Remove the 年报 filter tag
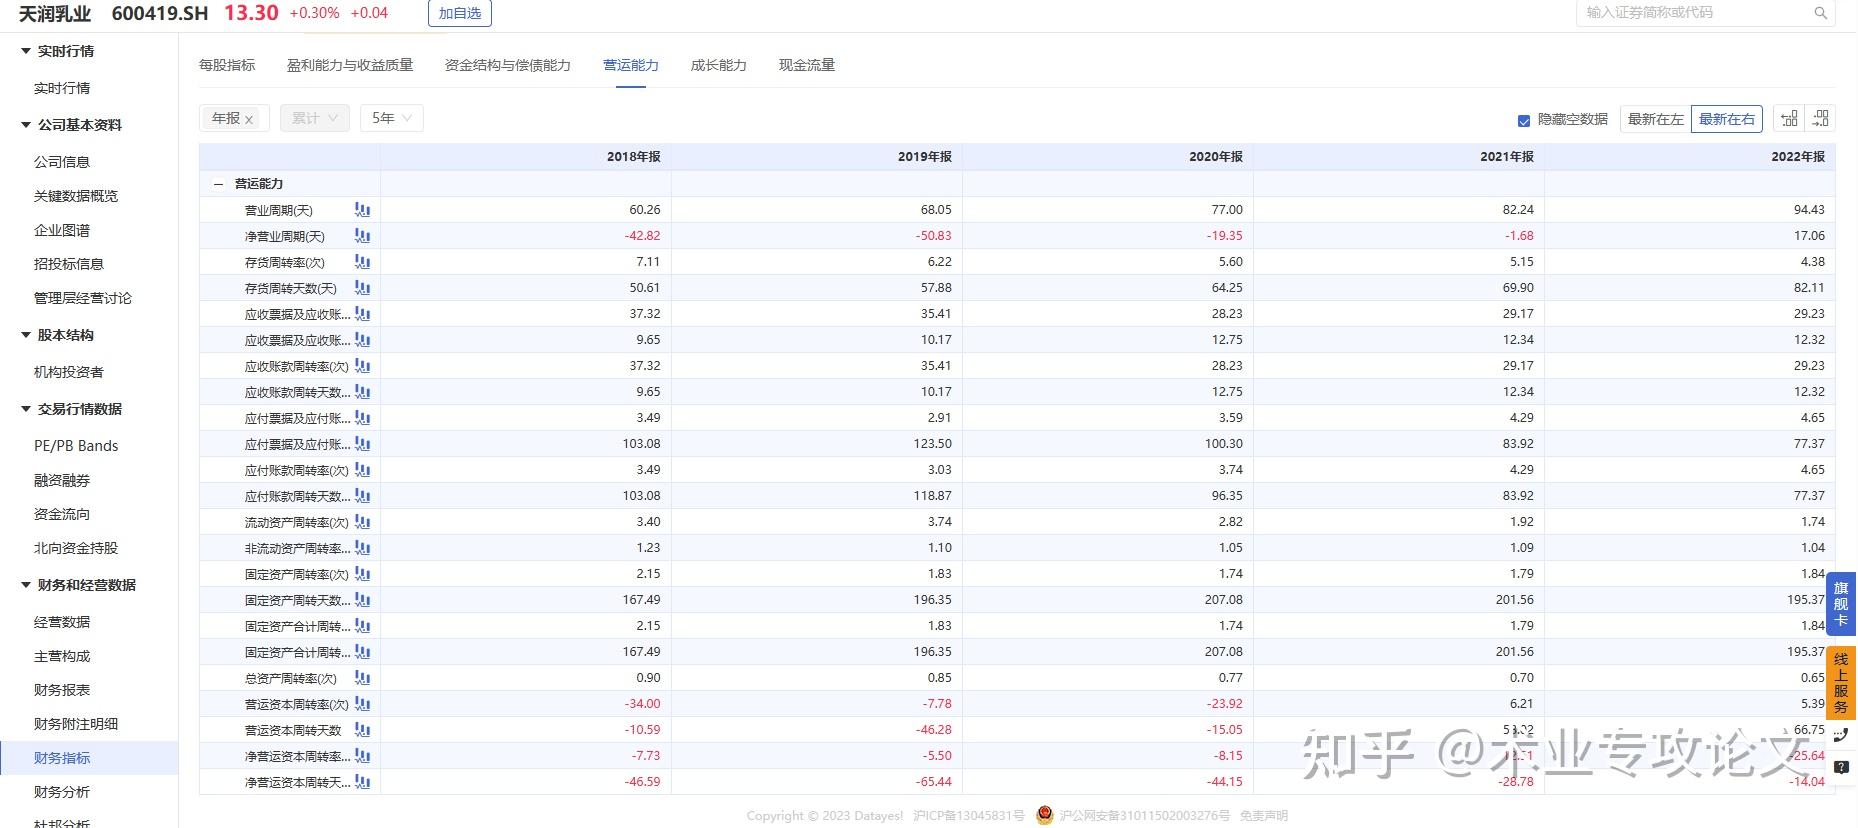This screenshot has width=1858, height=828. click(x=249, y=119)
